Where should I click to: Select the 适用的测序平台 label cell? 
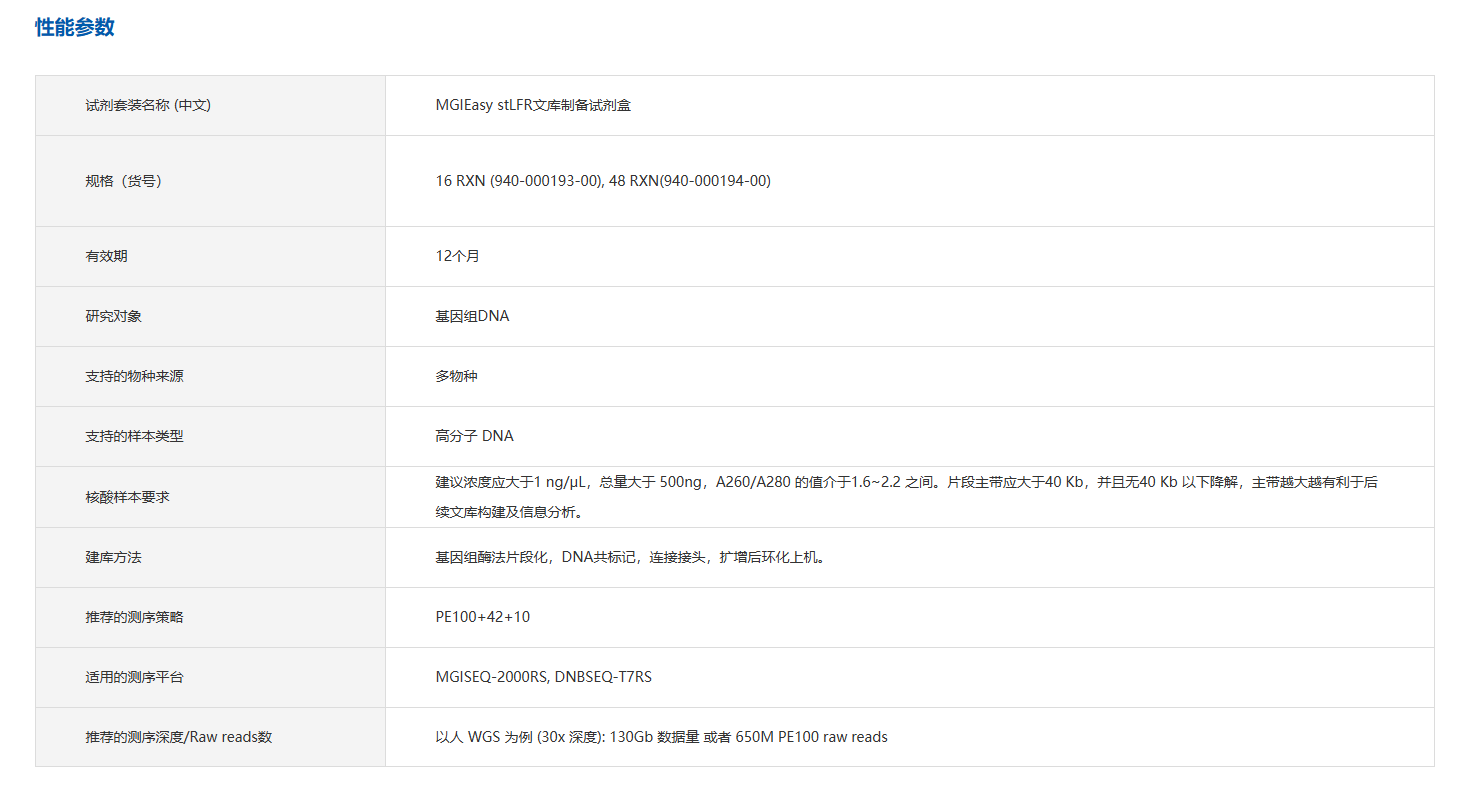210,677
